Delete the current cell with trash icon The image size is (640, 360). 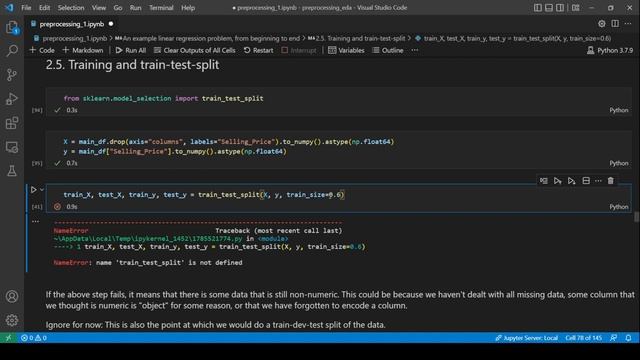click(x=611, y=181)
